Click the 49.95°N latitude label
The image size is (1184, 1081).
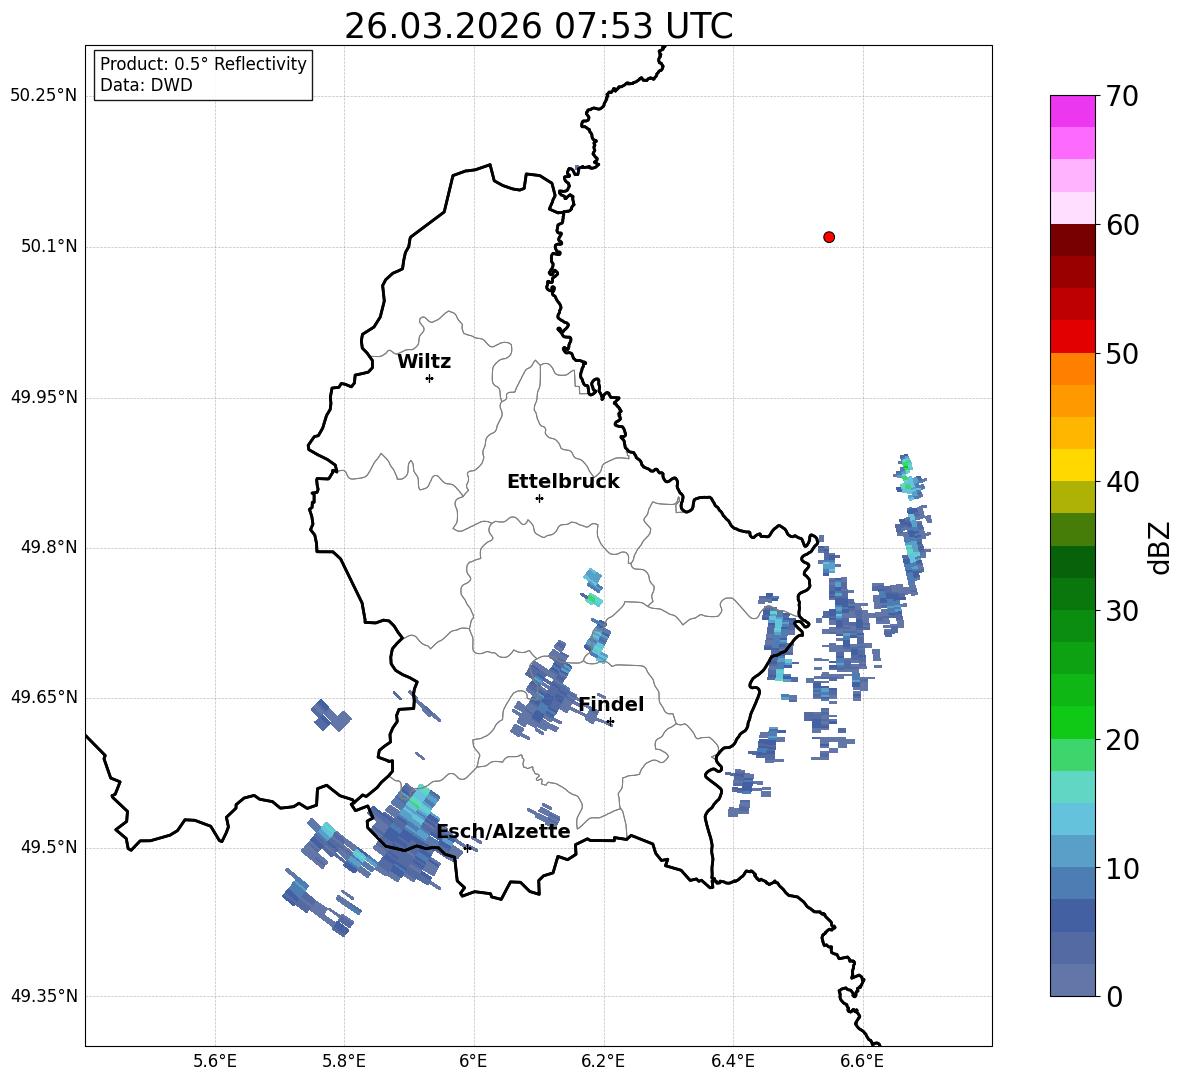pyautogui.click(x=44, y=397)
